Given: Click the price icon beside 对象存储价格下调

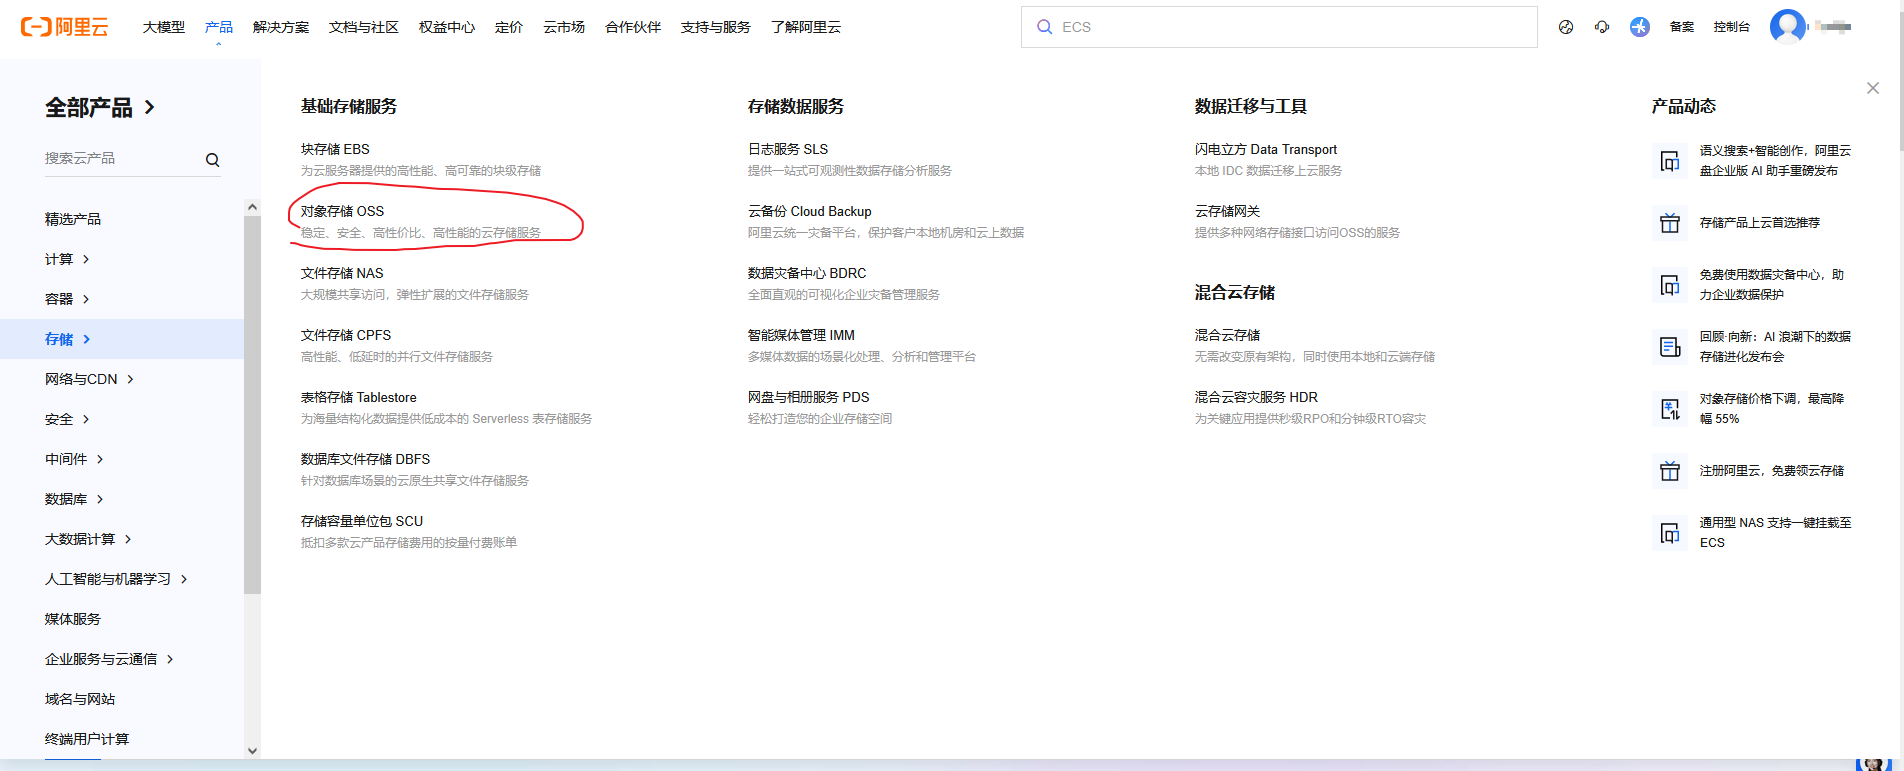Looking at the screenshot, I should pyautogui.click(x=1670, y=409).
